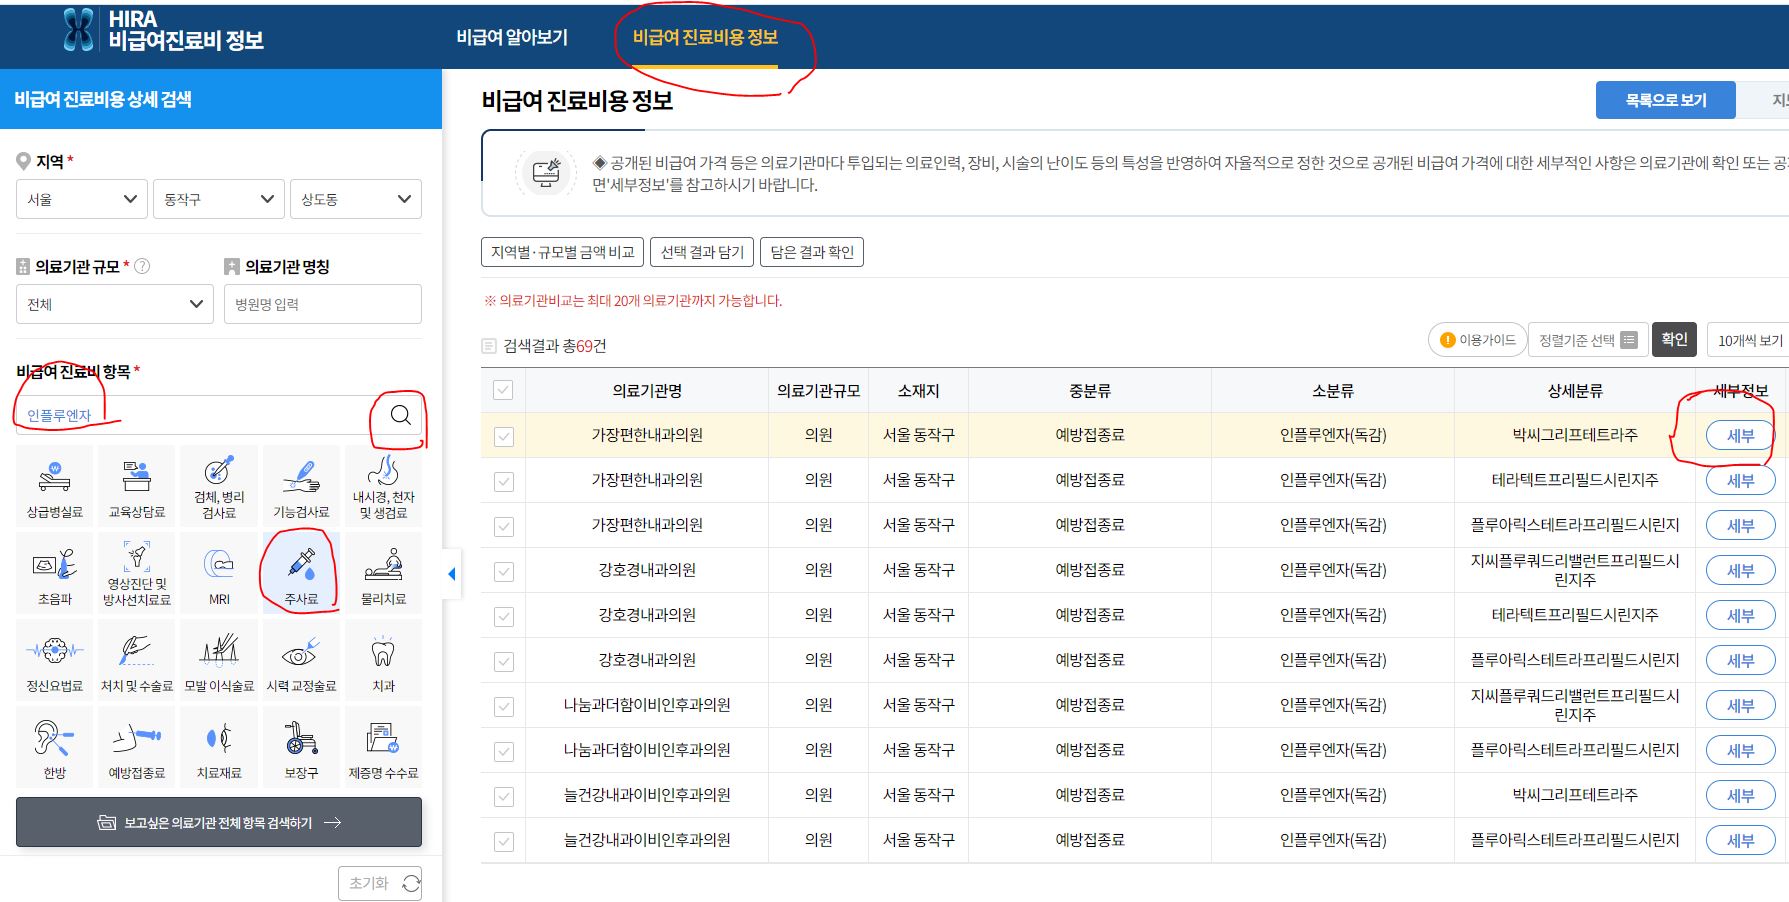Click the 병원명 입력 text field
This screenshot has width=1789, height=902.
323,304
